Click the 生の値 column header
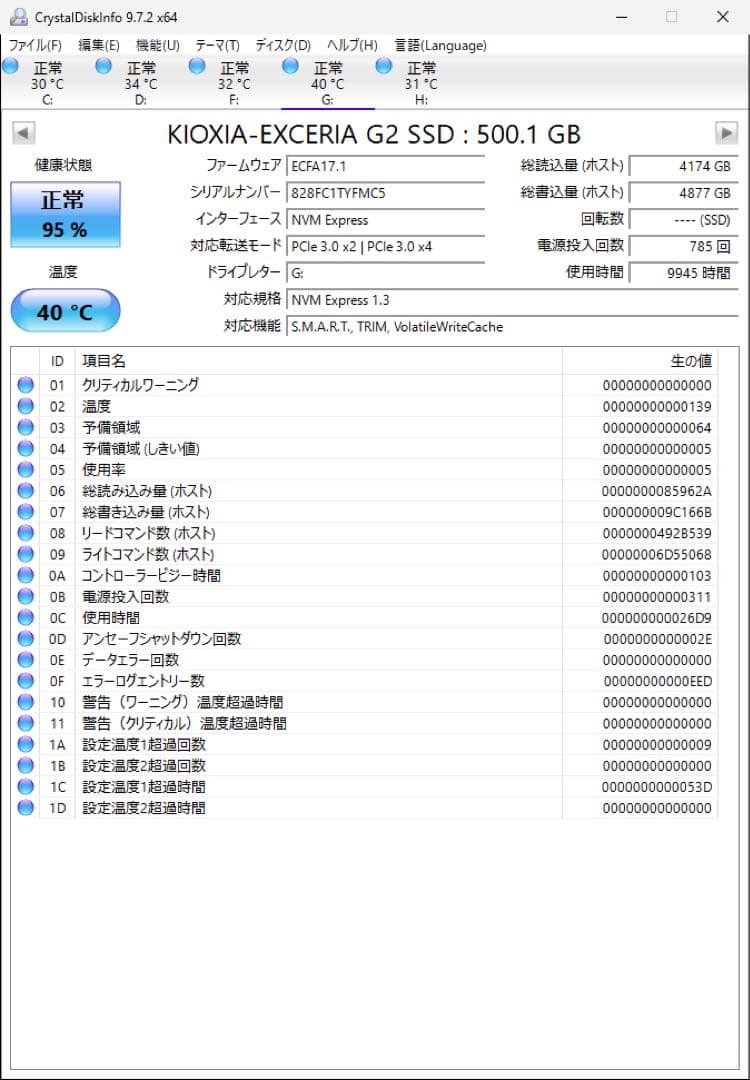750x1080 pixels. pos(640,362)
